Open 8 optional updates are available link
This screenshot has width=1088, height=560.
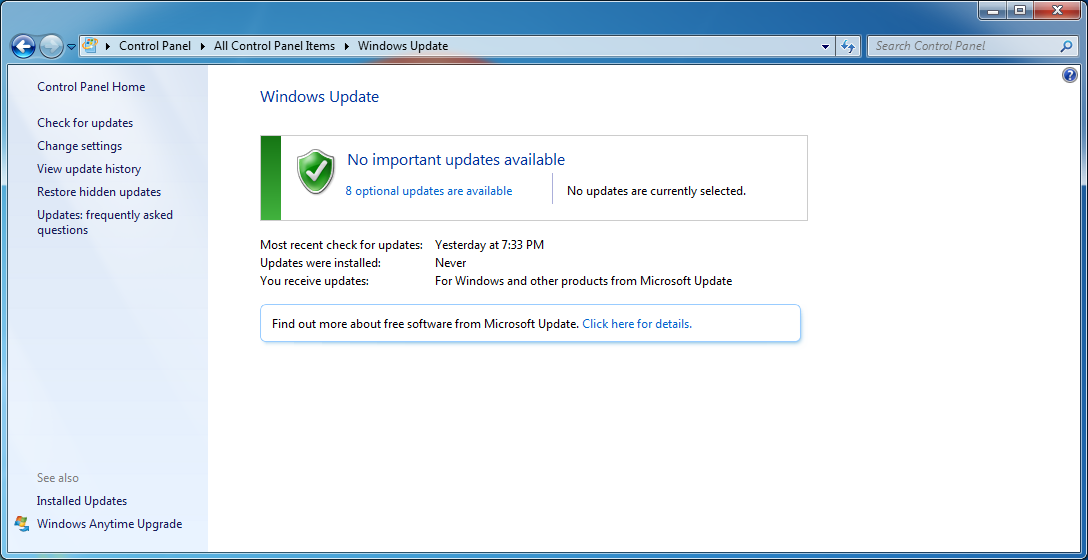point(429,191)
